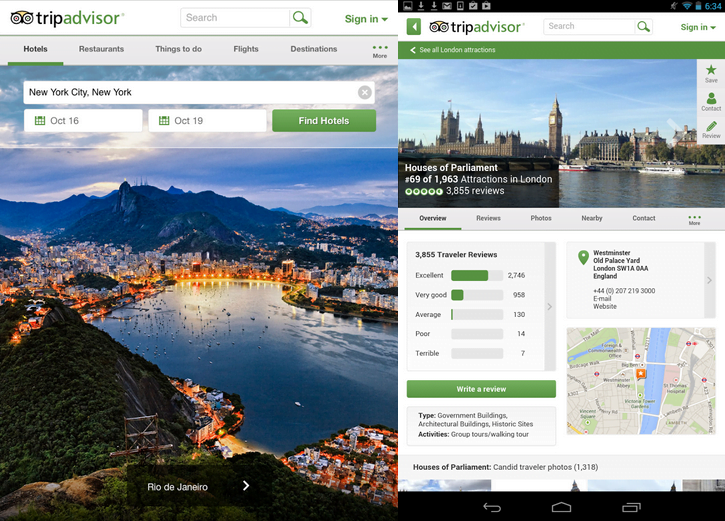Save attraction with the star icon

click(x=711, y=73)
